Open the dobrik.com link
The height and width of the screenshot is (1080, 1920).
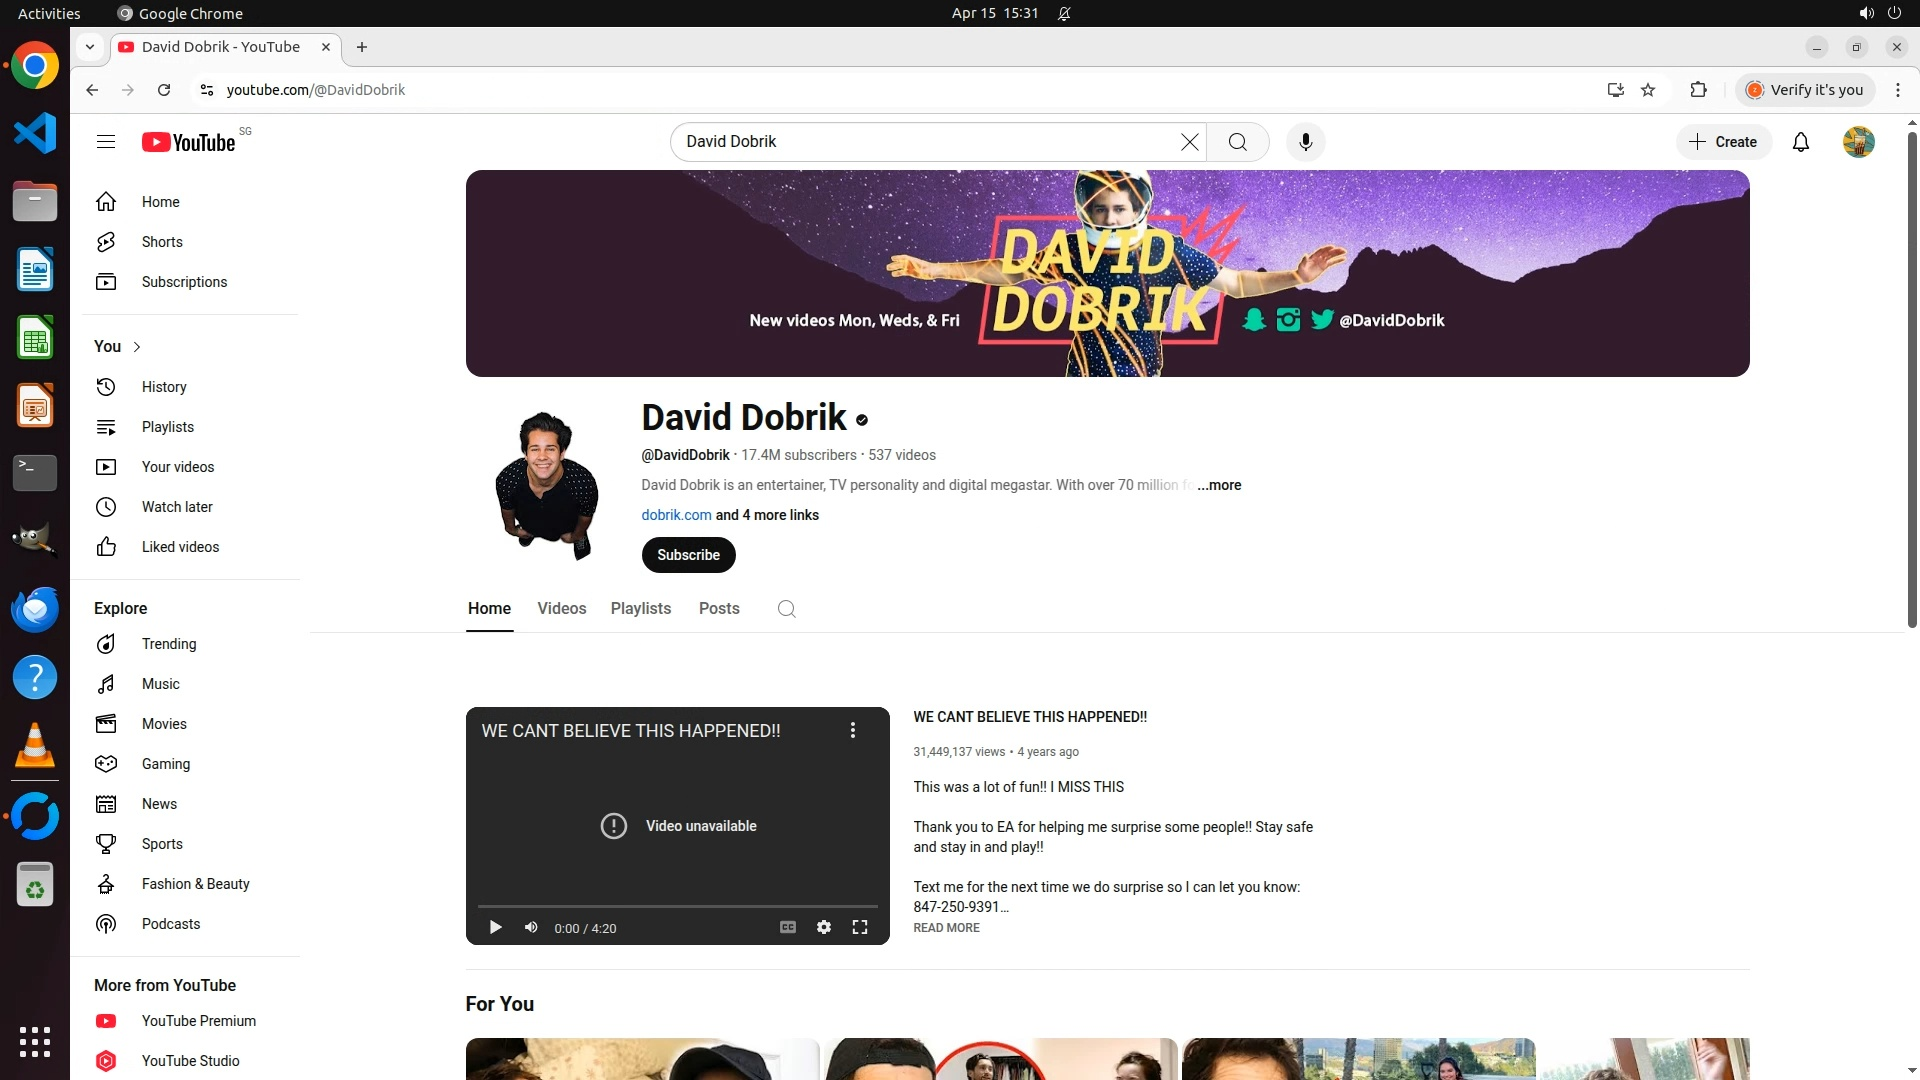676,515
